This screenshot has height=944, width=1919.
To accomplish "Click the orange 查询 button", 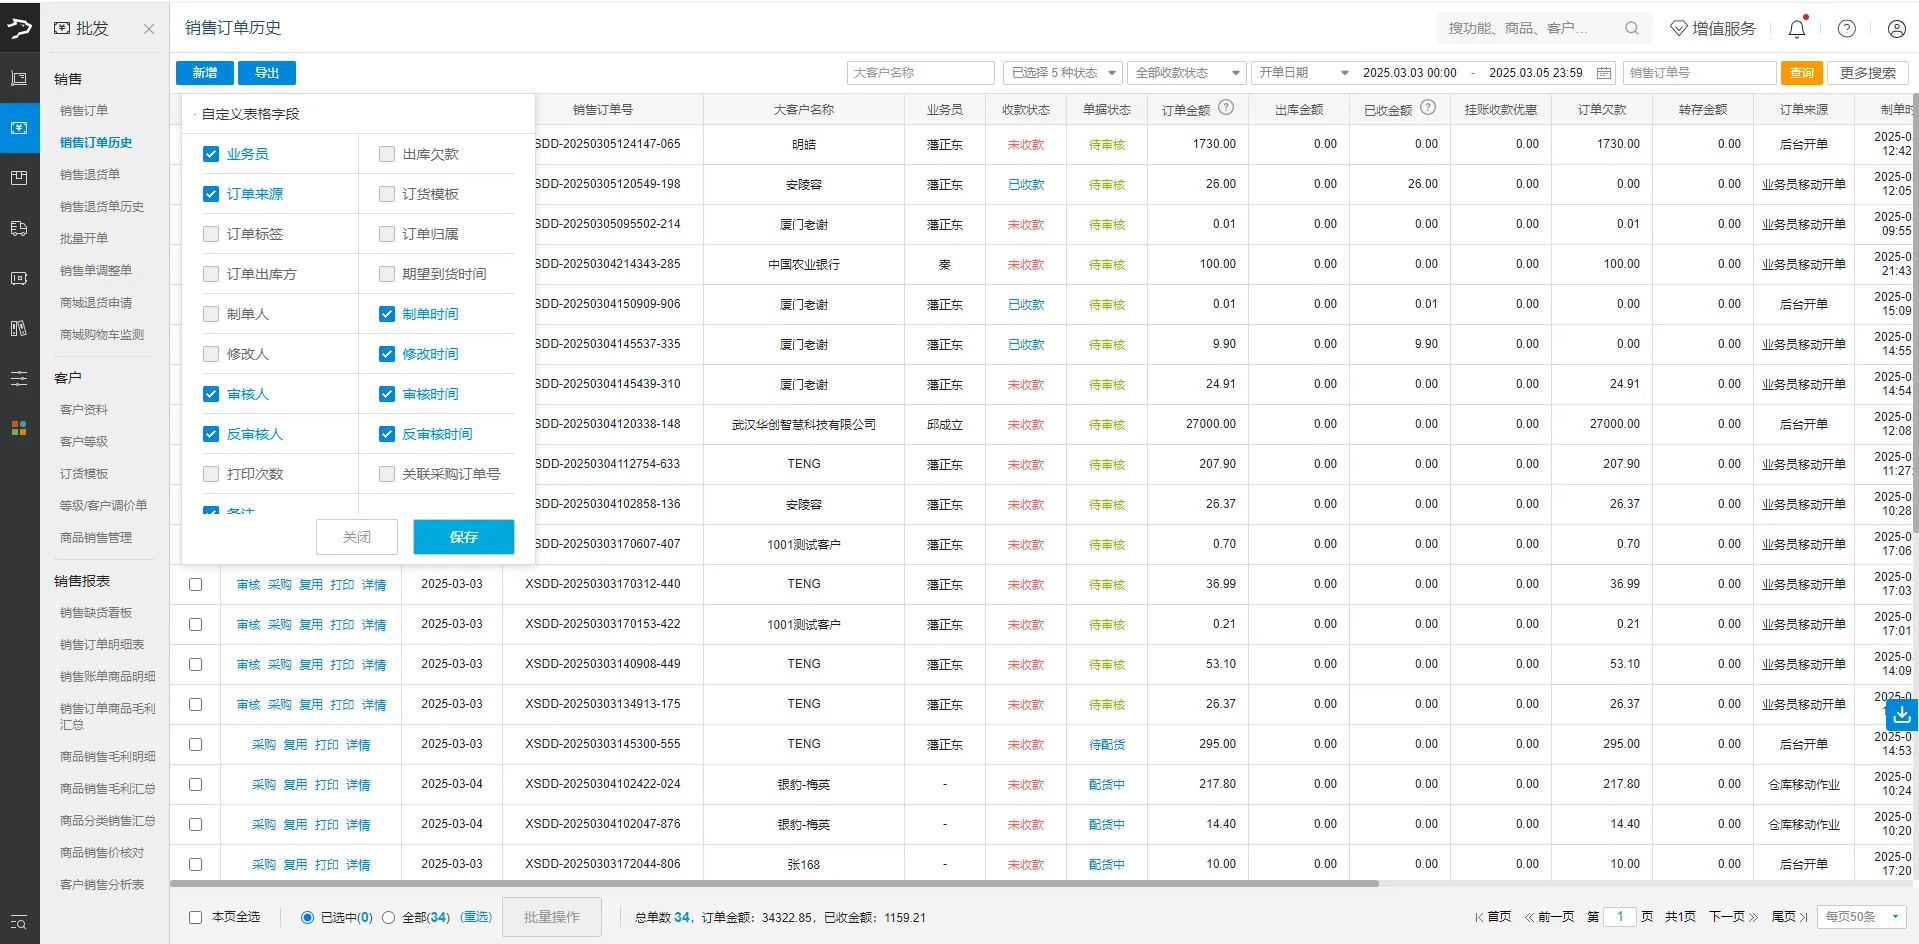I will tap(1801, 73).
